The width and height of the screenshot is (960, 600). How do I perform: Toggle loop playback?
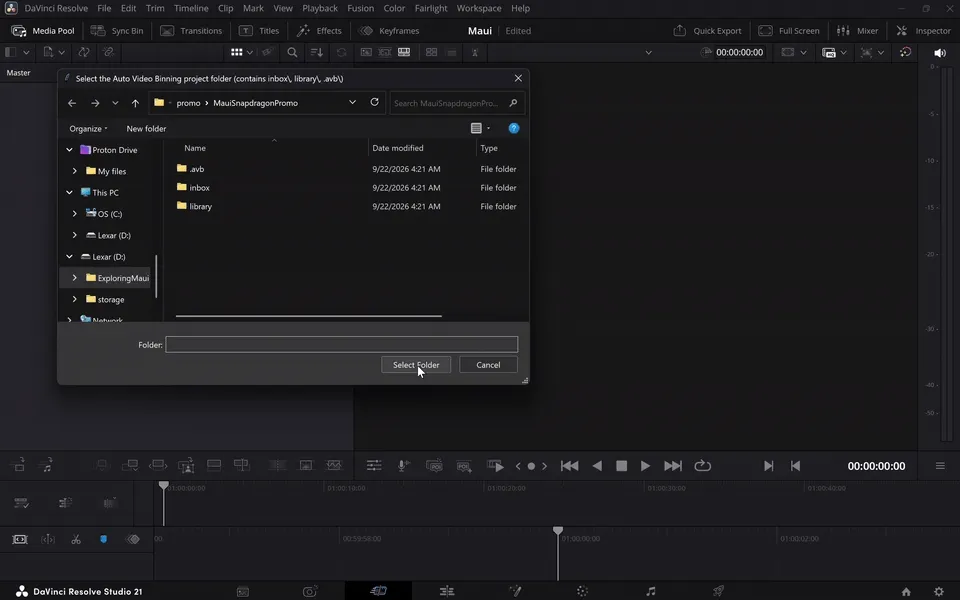coord(702,466)
